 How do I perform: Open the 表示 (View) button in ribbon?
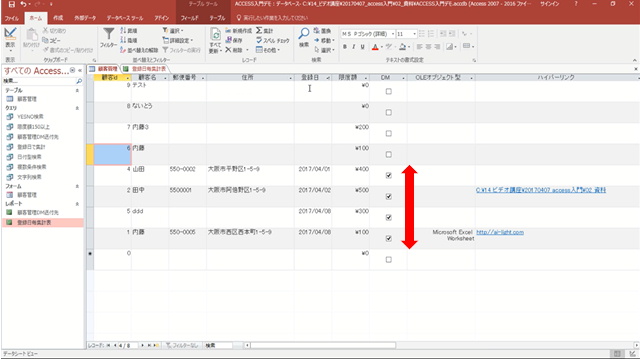click(x=10, y=38)
